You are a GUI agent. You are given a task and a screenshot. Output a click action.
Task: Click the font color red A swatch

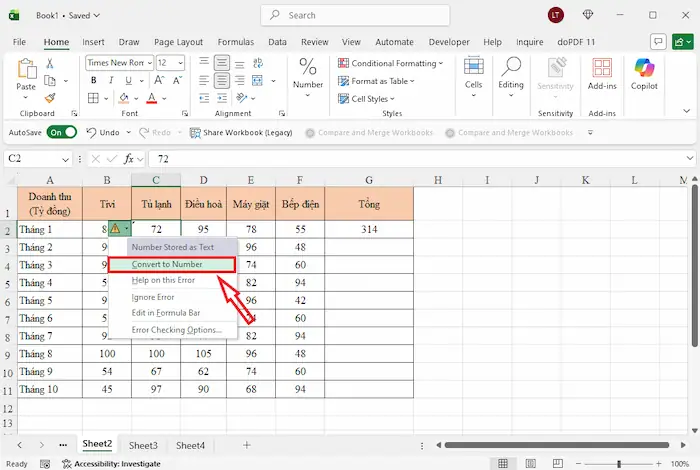pyautogui.click(x=150, y=99)
